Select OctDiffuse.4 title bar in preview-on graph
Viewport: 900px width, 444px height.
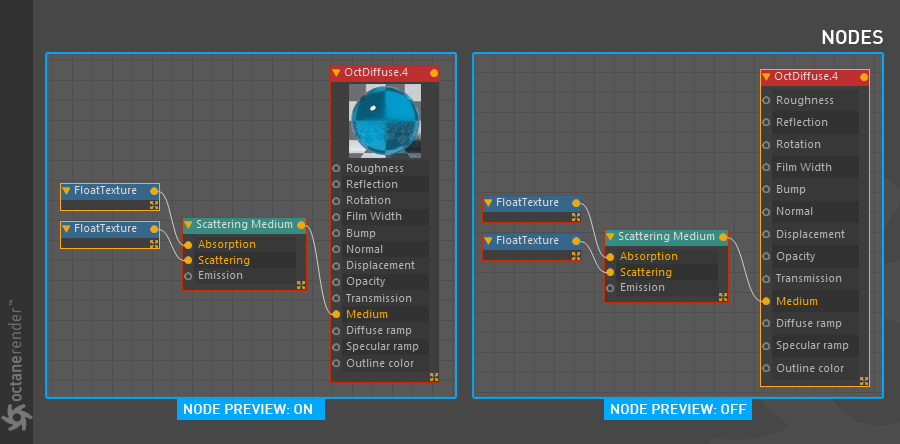coord(385,73)
